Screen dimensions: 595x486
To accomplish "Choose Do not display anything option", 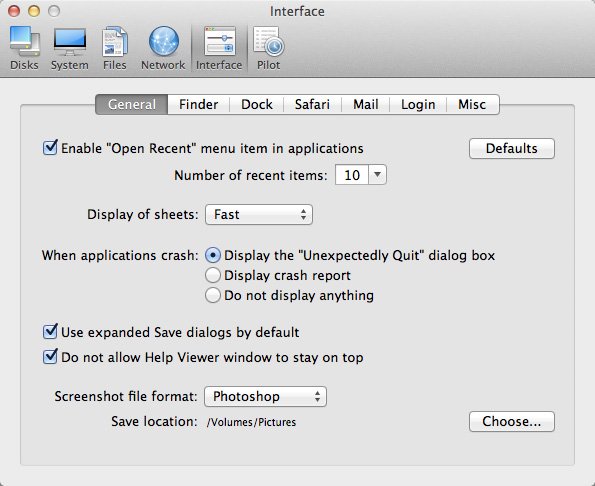I will pyautogui.click(x=212, y=295).
